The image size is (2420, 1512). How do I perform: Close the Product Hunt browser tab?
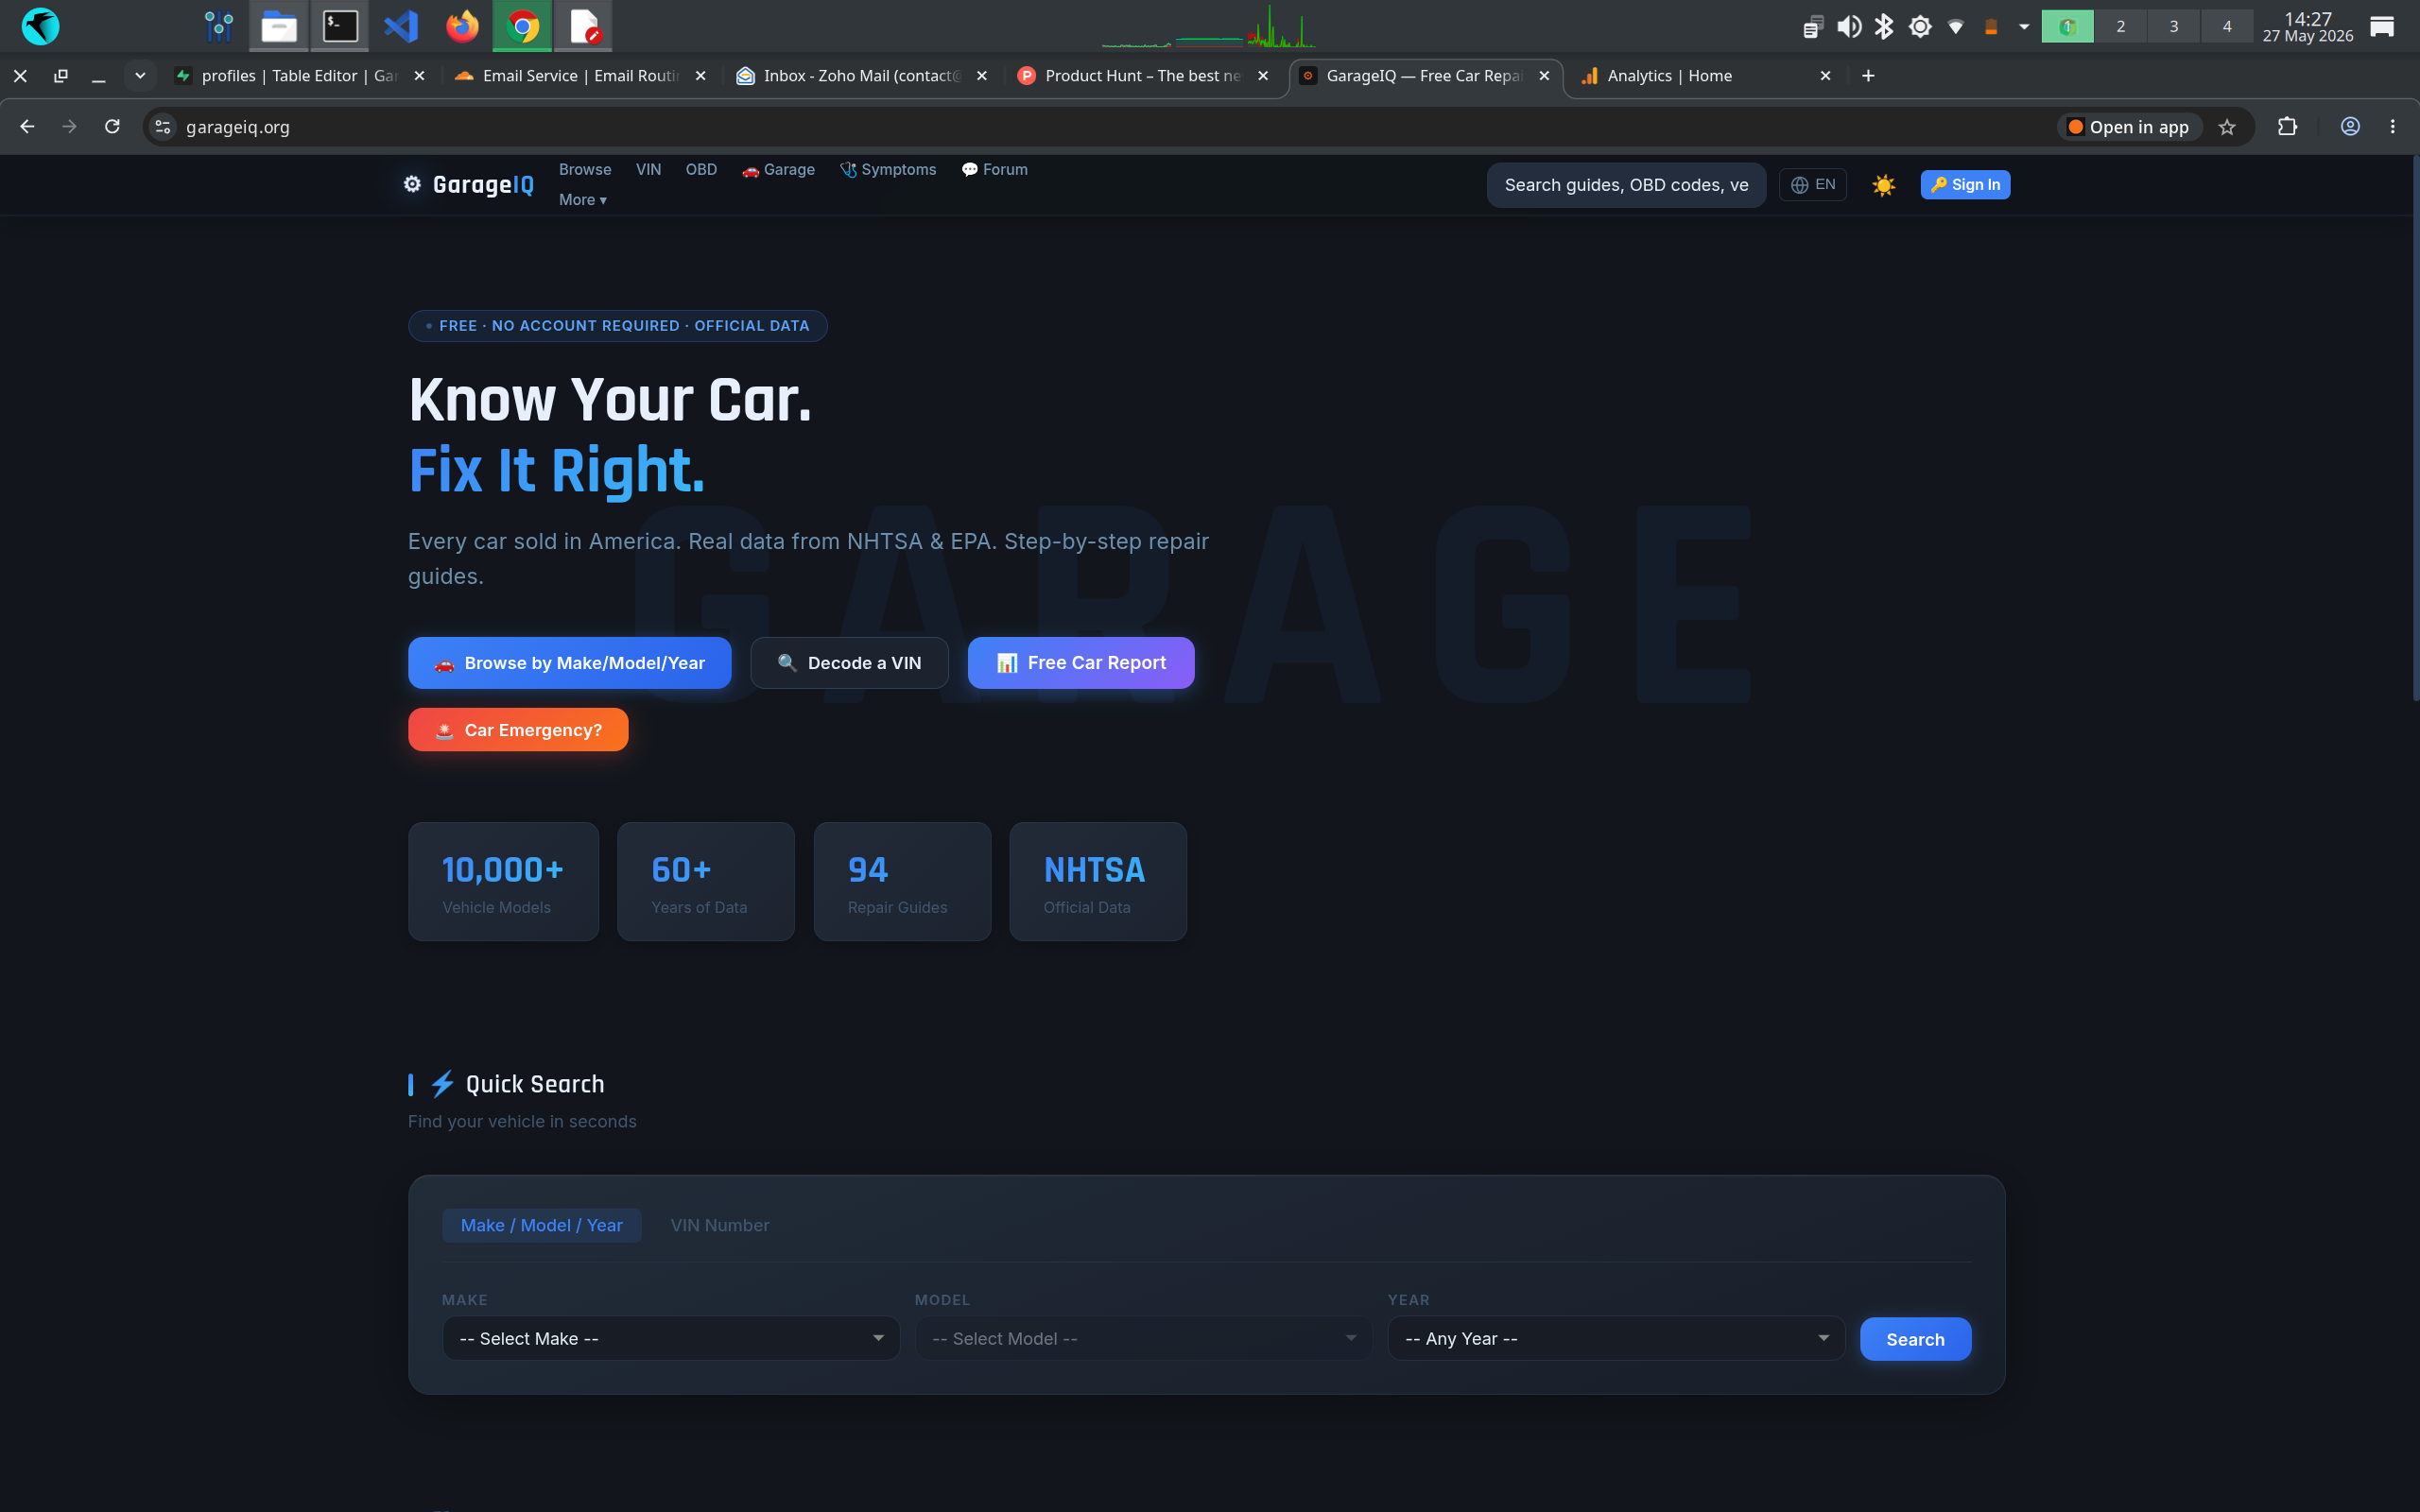tap(1263, 76)
